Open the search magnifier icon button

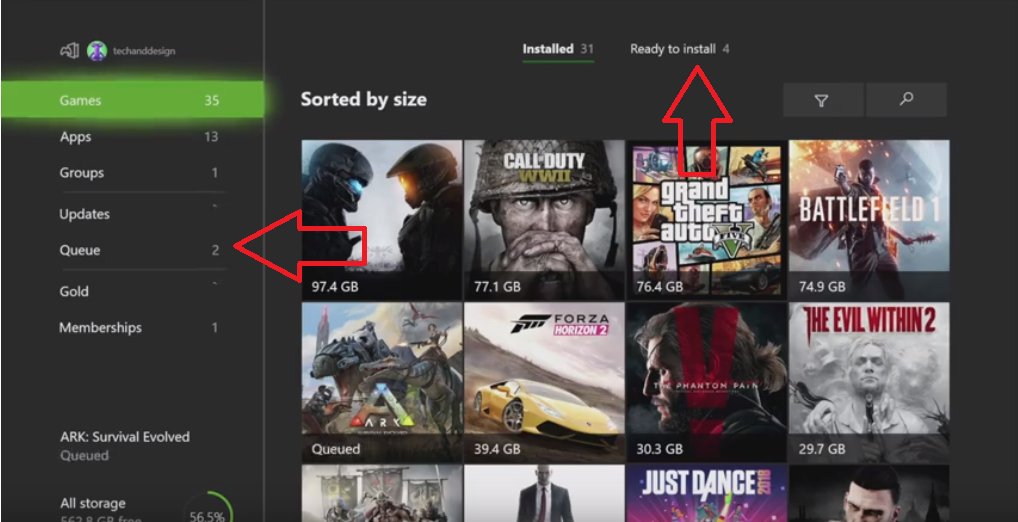click(906, 100)
